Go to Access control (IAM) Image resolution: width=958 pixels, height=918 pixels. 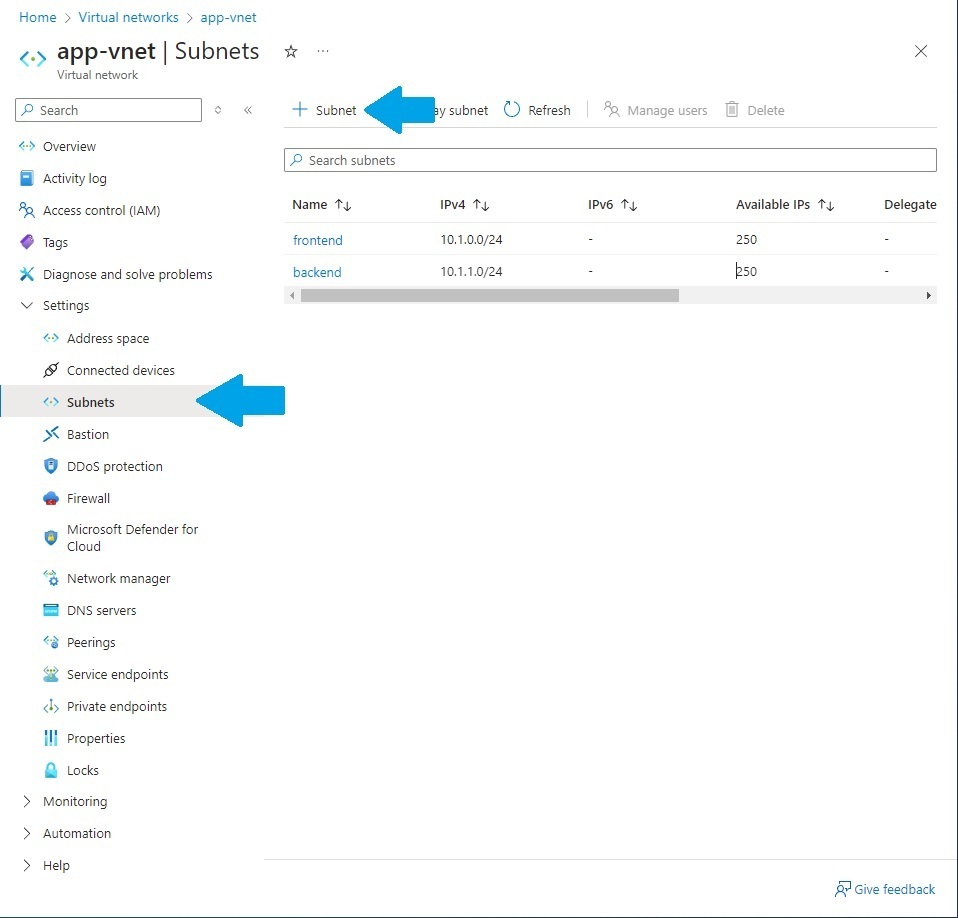[x=101, y=210]
